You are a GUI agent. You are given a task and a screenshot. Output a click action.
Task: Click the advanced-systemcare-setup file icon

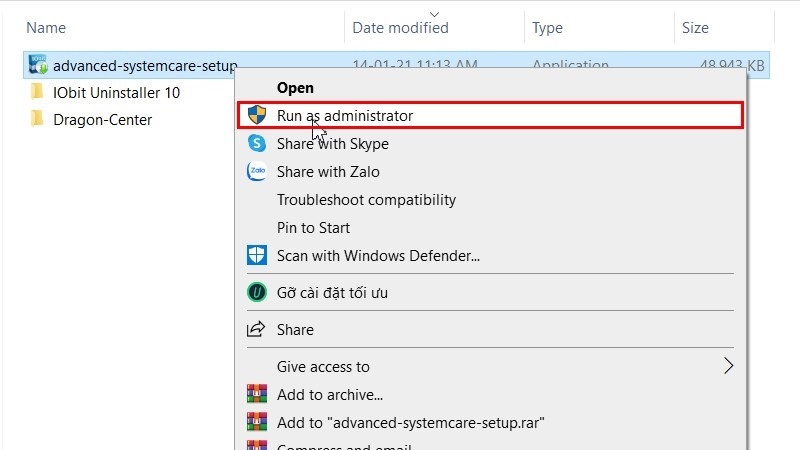coord(39,66)
